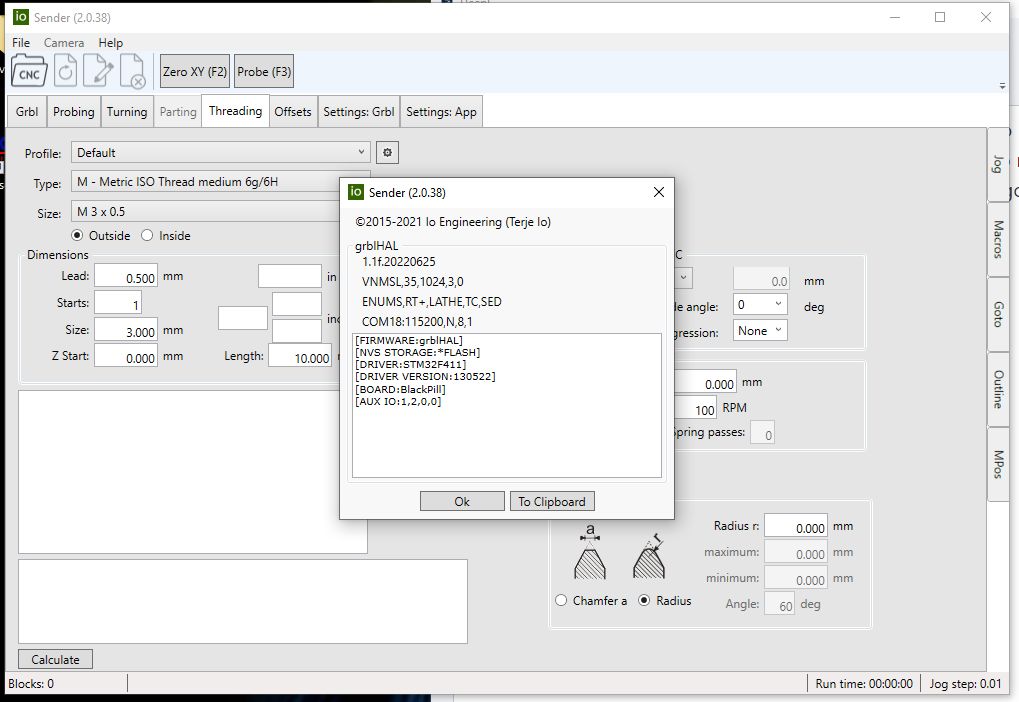Open the Settings: Grbl tab
Image resolution: width=1019 pixels, height=702 pixels.
[359, 112]
